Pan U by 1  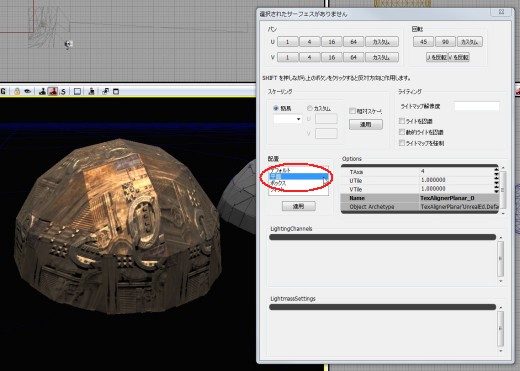[x=287, y=42]
